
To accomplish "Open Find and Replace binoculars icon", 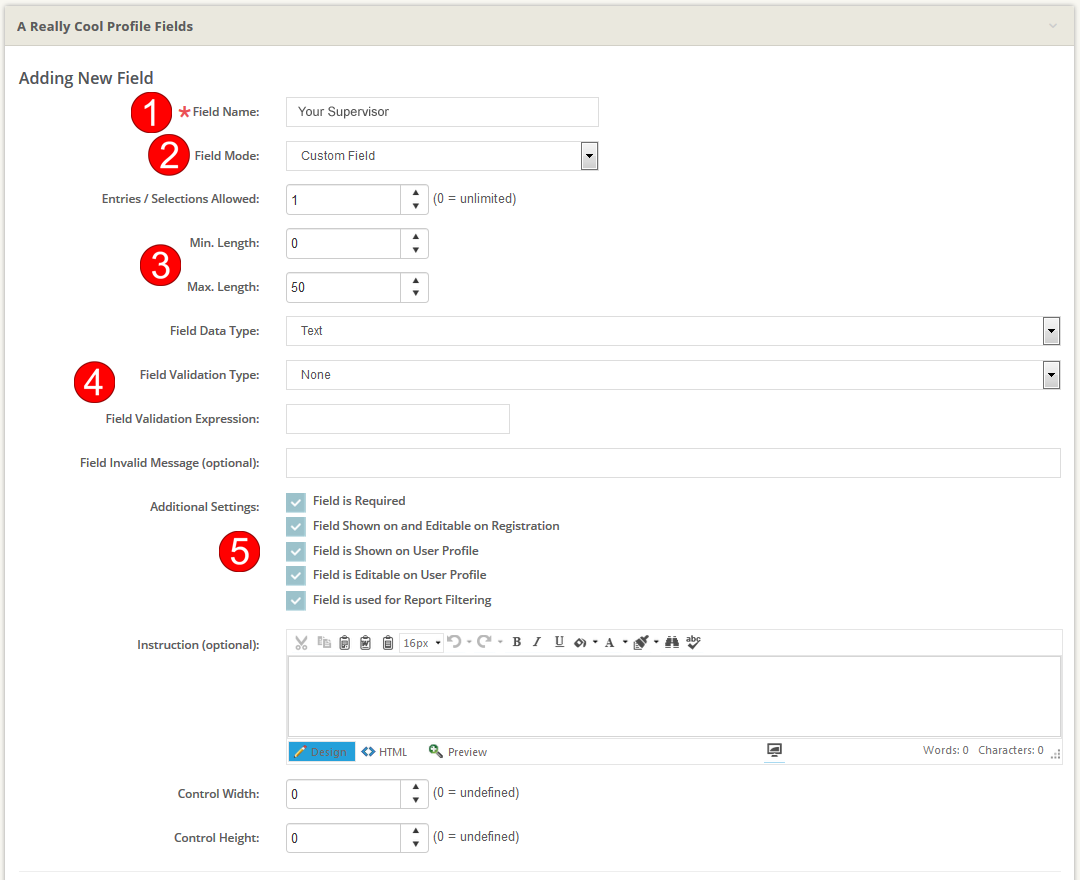I will (672, 642).
